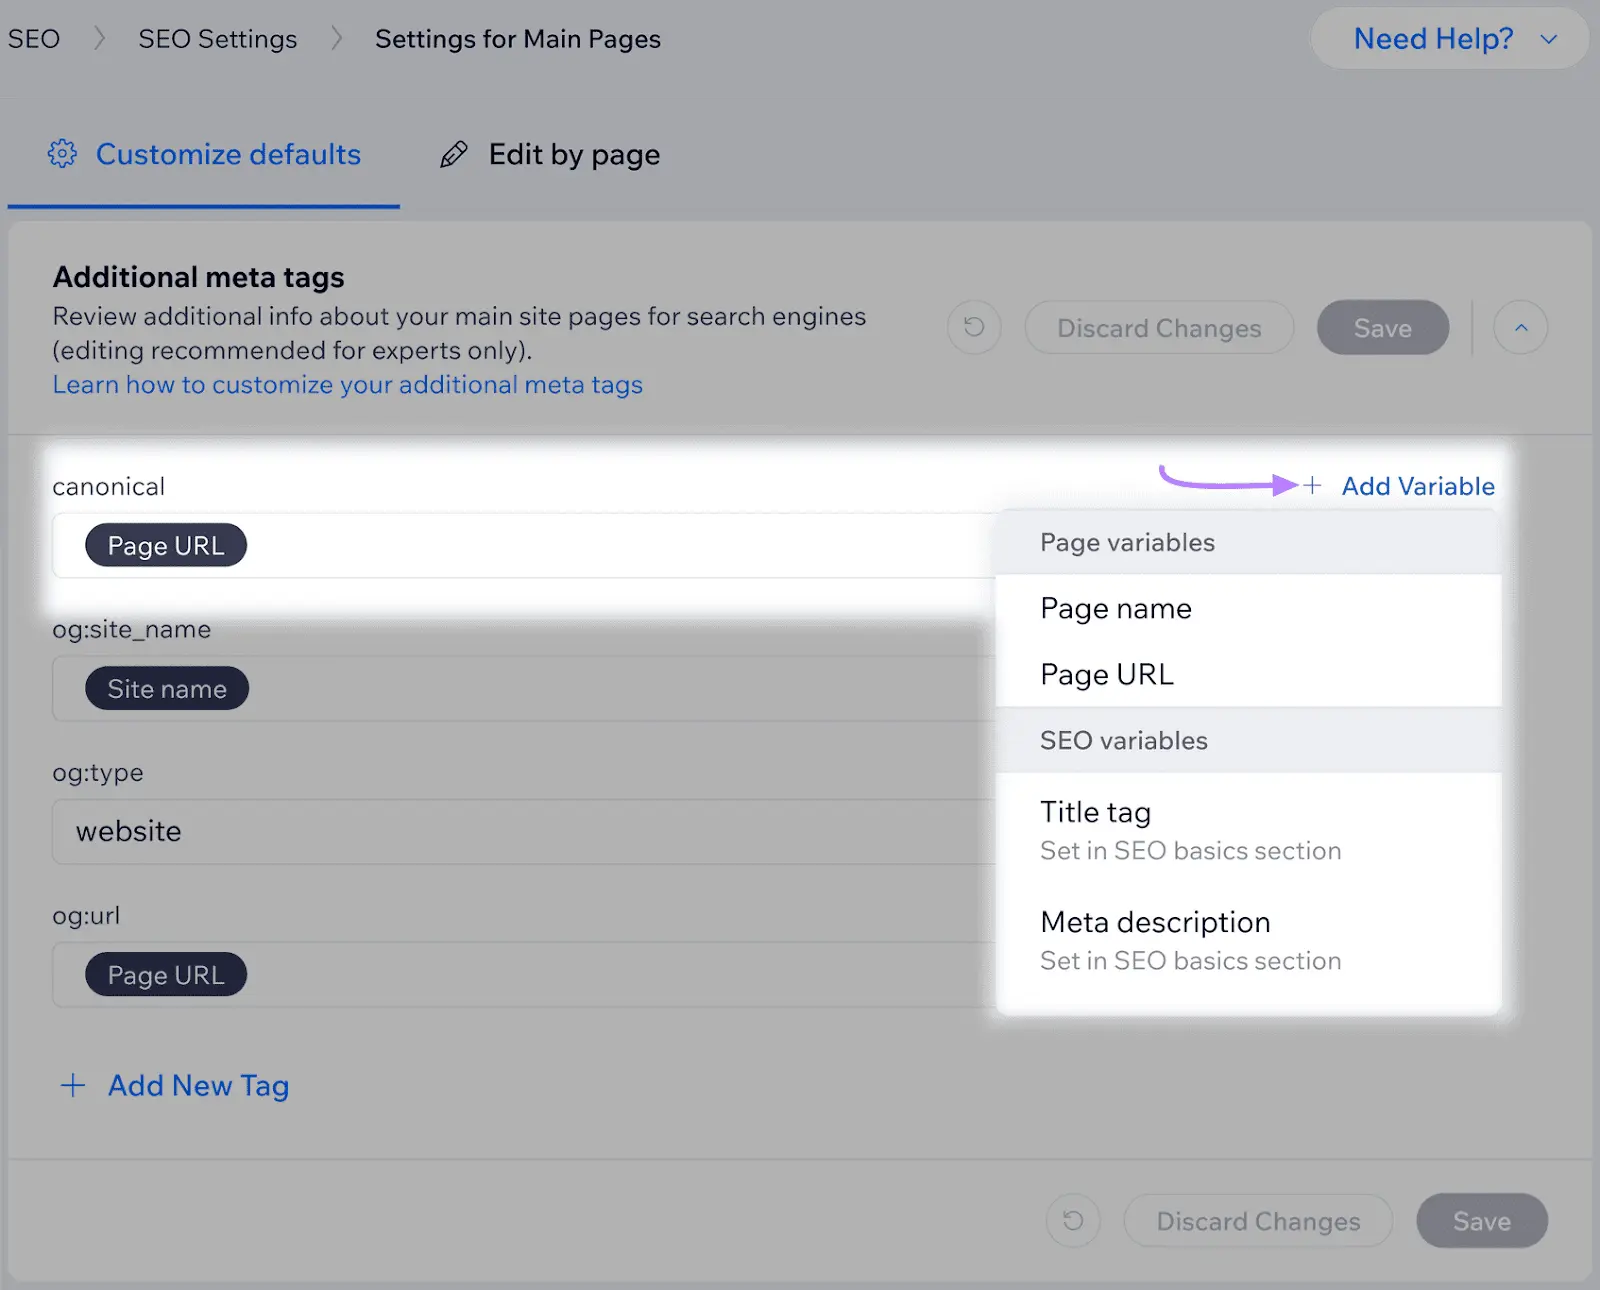Click the plus icon beside Add Variable
Screen dimensions: 1600x1290
pyautogui.click(x=1313, y=486)
